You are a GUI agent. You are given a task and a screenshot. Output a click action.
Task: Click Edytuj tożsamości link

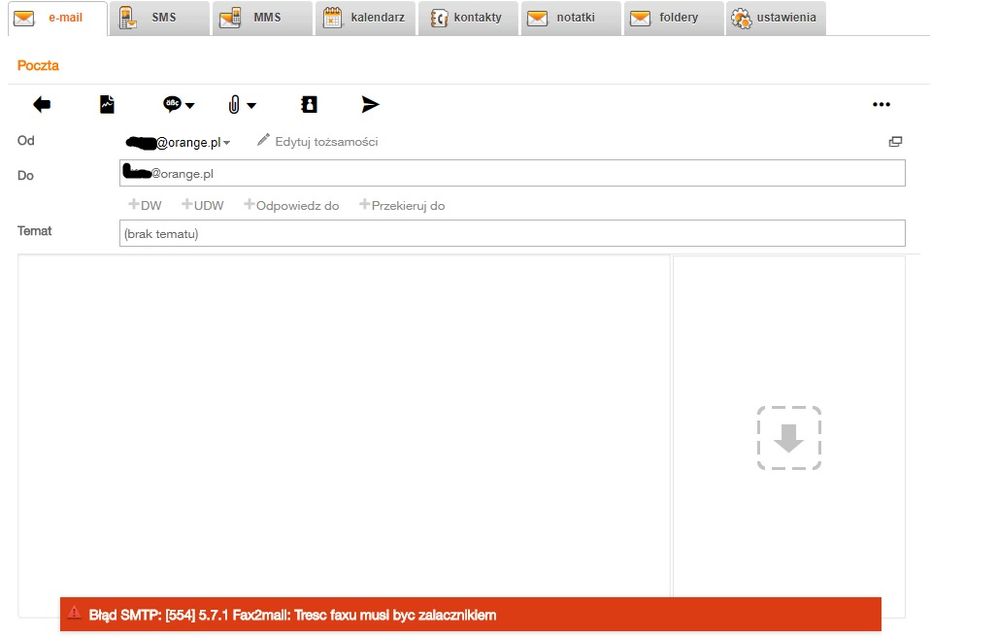click(317, 142)
